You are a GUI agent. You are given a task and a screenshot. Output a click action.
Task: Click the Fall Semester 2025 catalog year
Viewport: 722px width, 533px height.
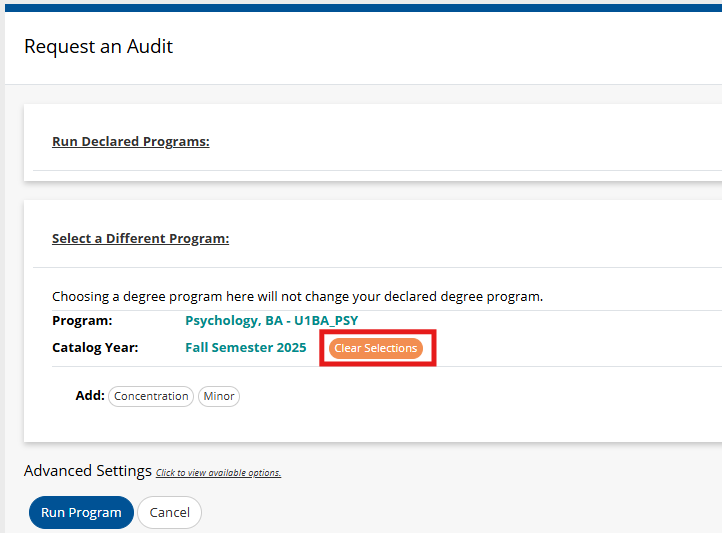pyautogui.click(x=246, y=347)
